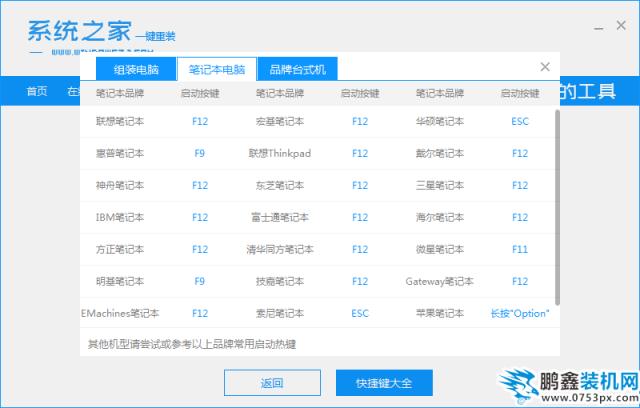
Task: Select 富士通笔记本 brand cell
Action: point(280,217)
